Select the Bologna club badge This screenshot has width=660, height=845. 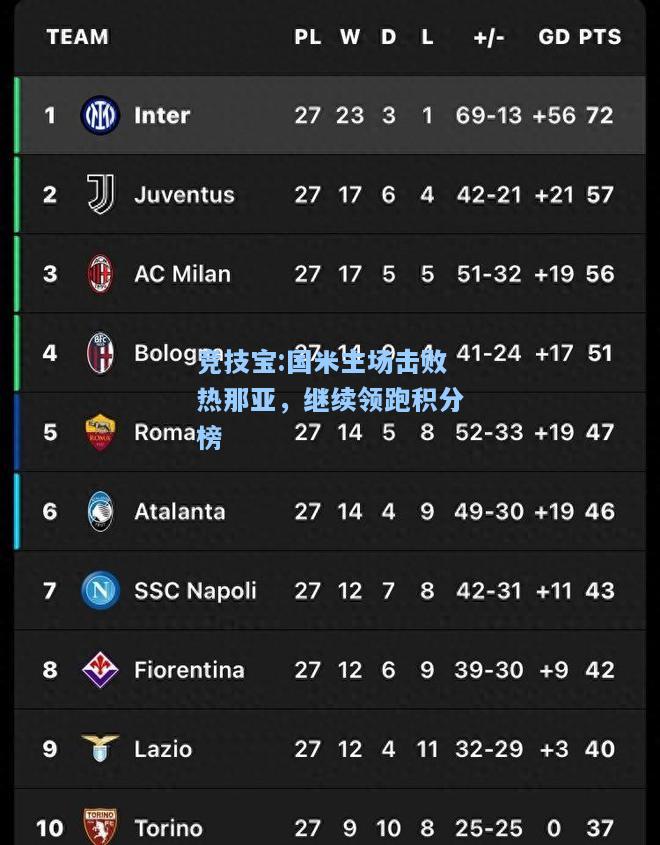(100, 353)
